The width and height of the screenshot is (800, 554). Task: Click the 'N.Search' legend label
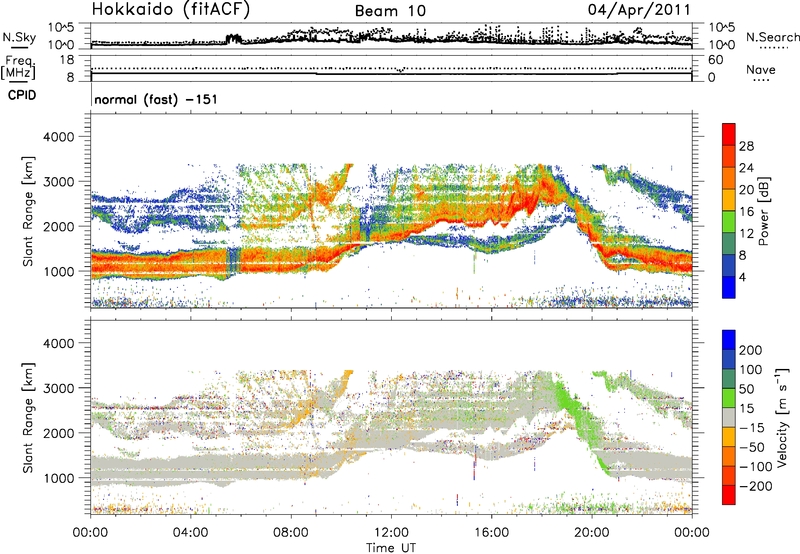[x=773, y=37]
